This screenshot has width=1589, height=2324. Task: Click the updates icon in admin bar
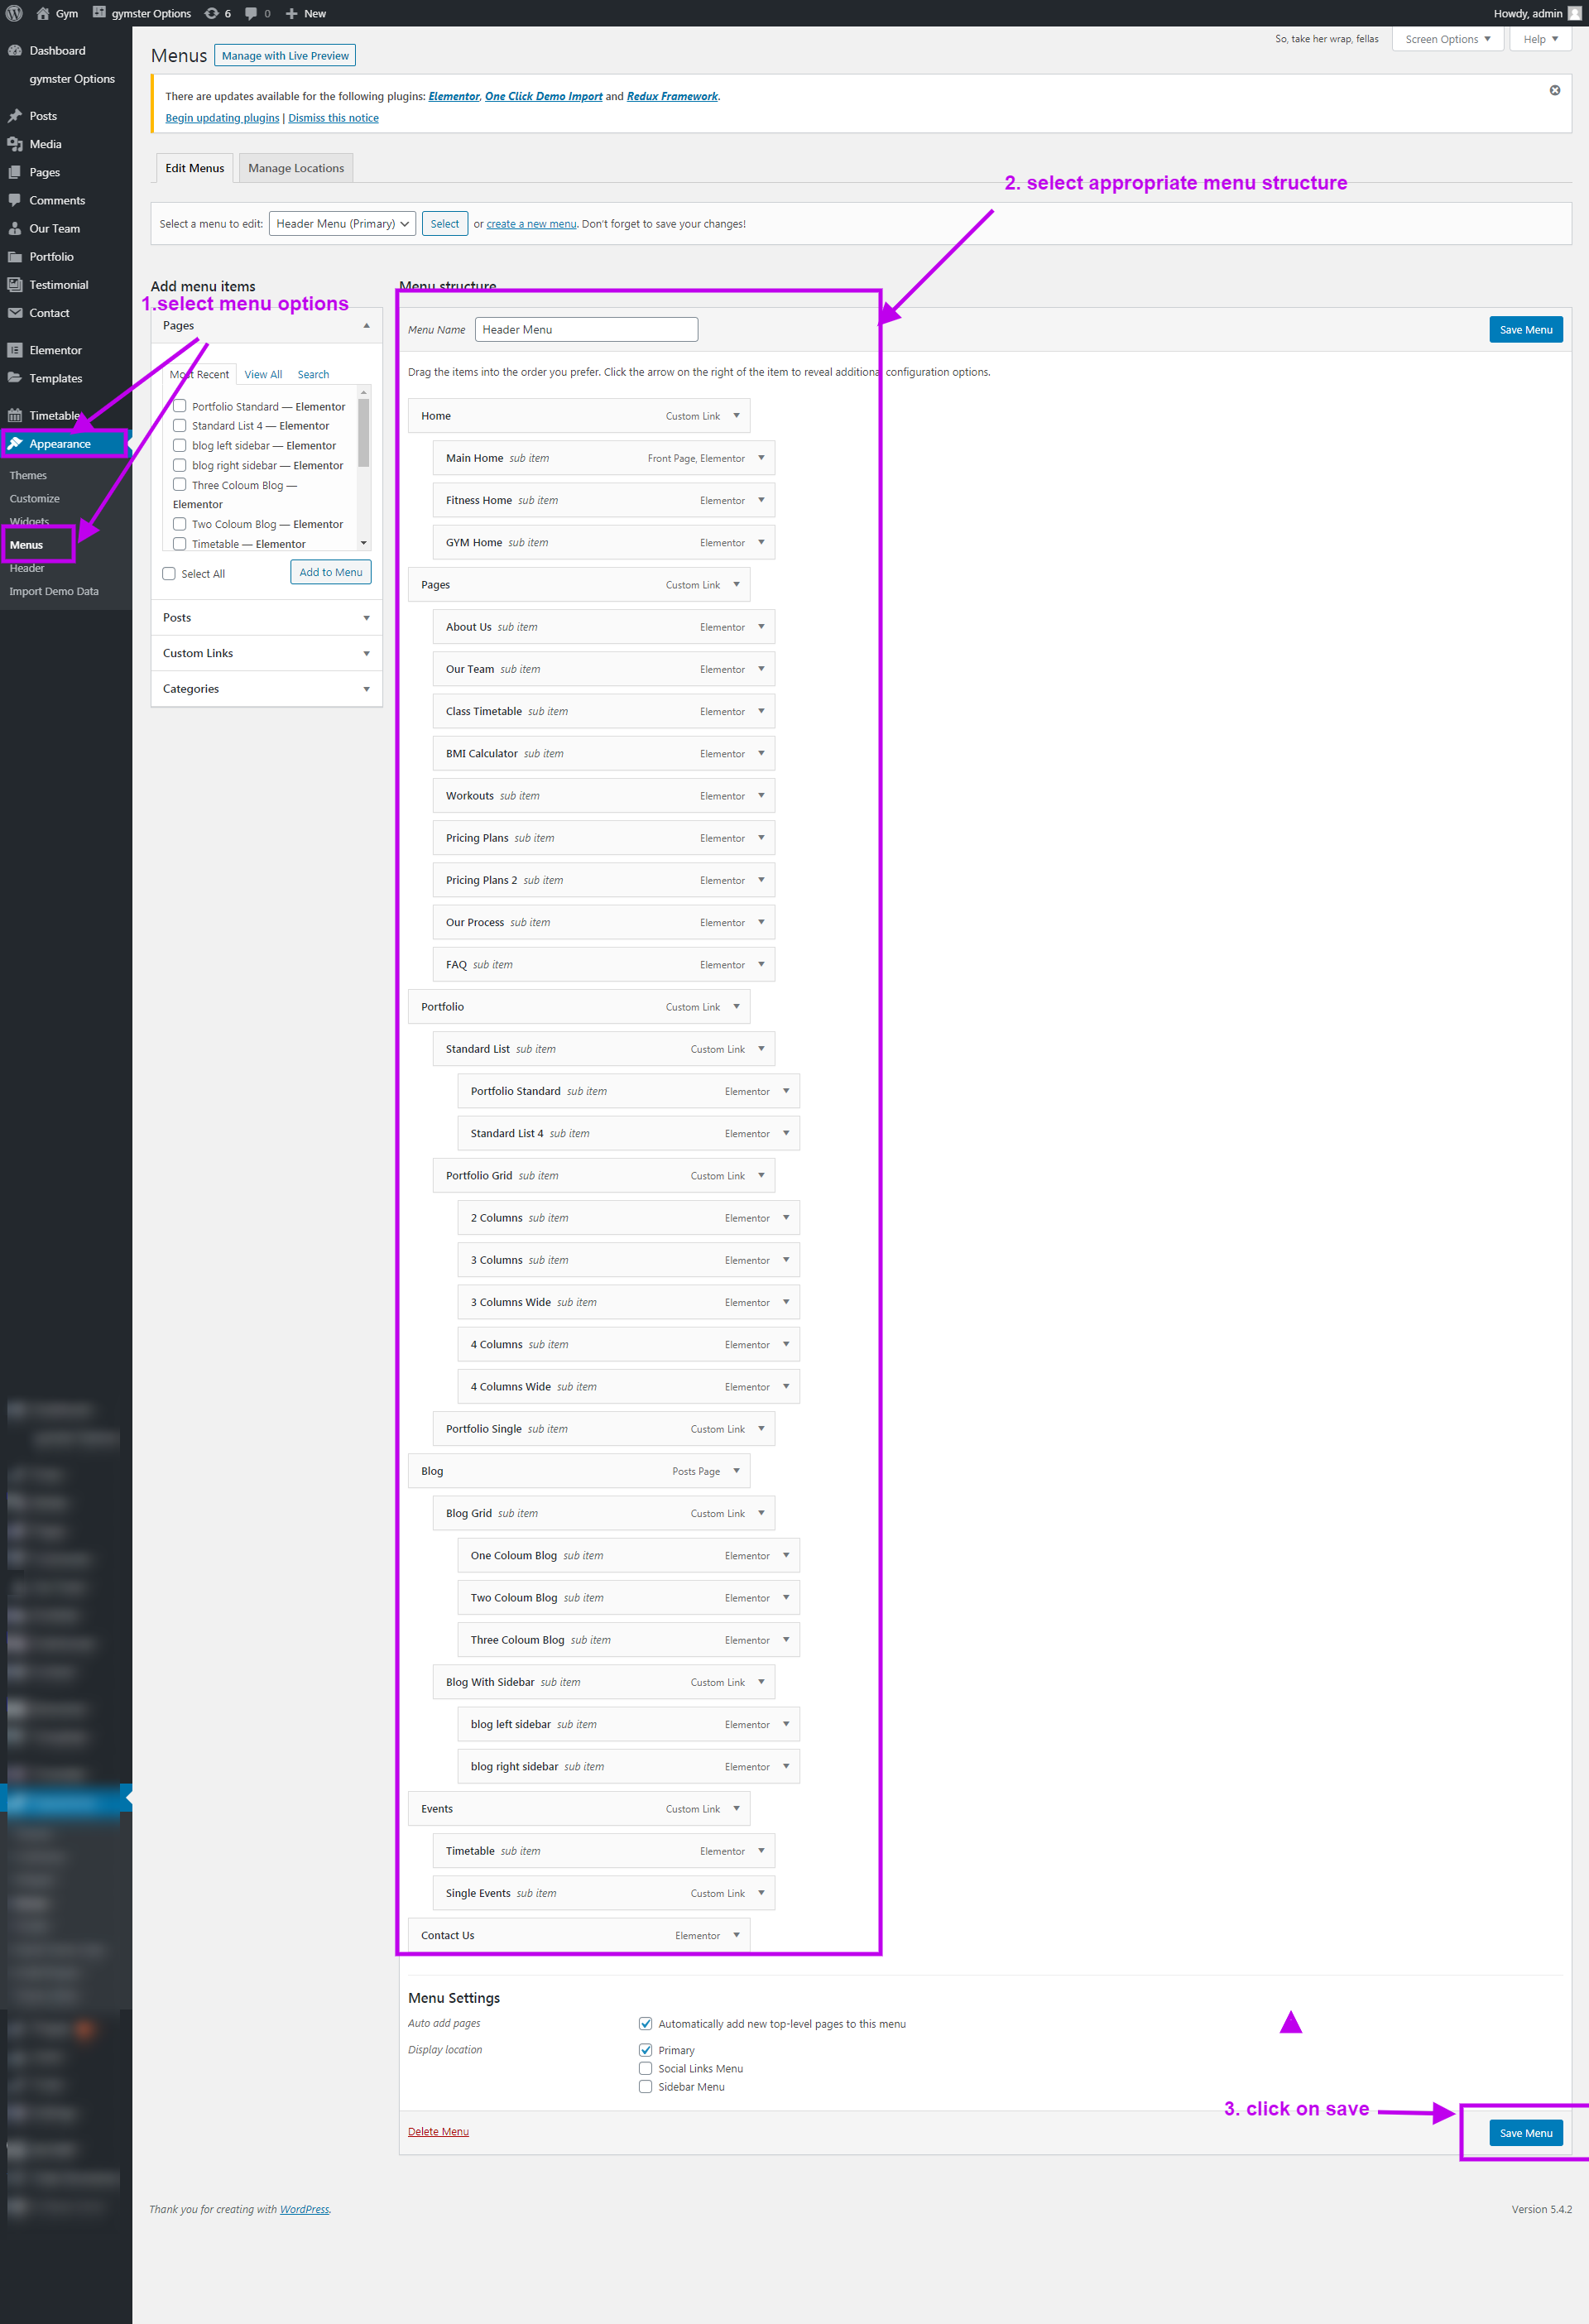212,13
